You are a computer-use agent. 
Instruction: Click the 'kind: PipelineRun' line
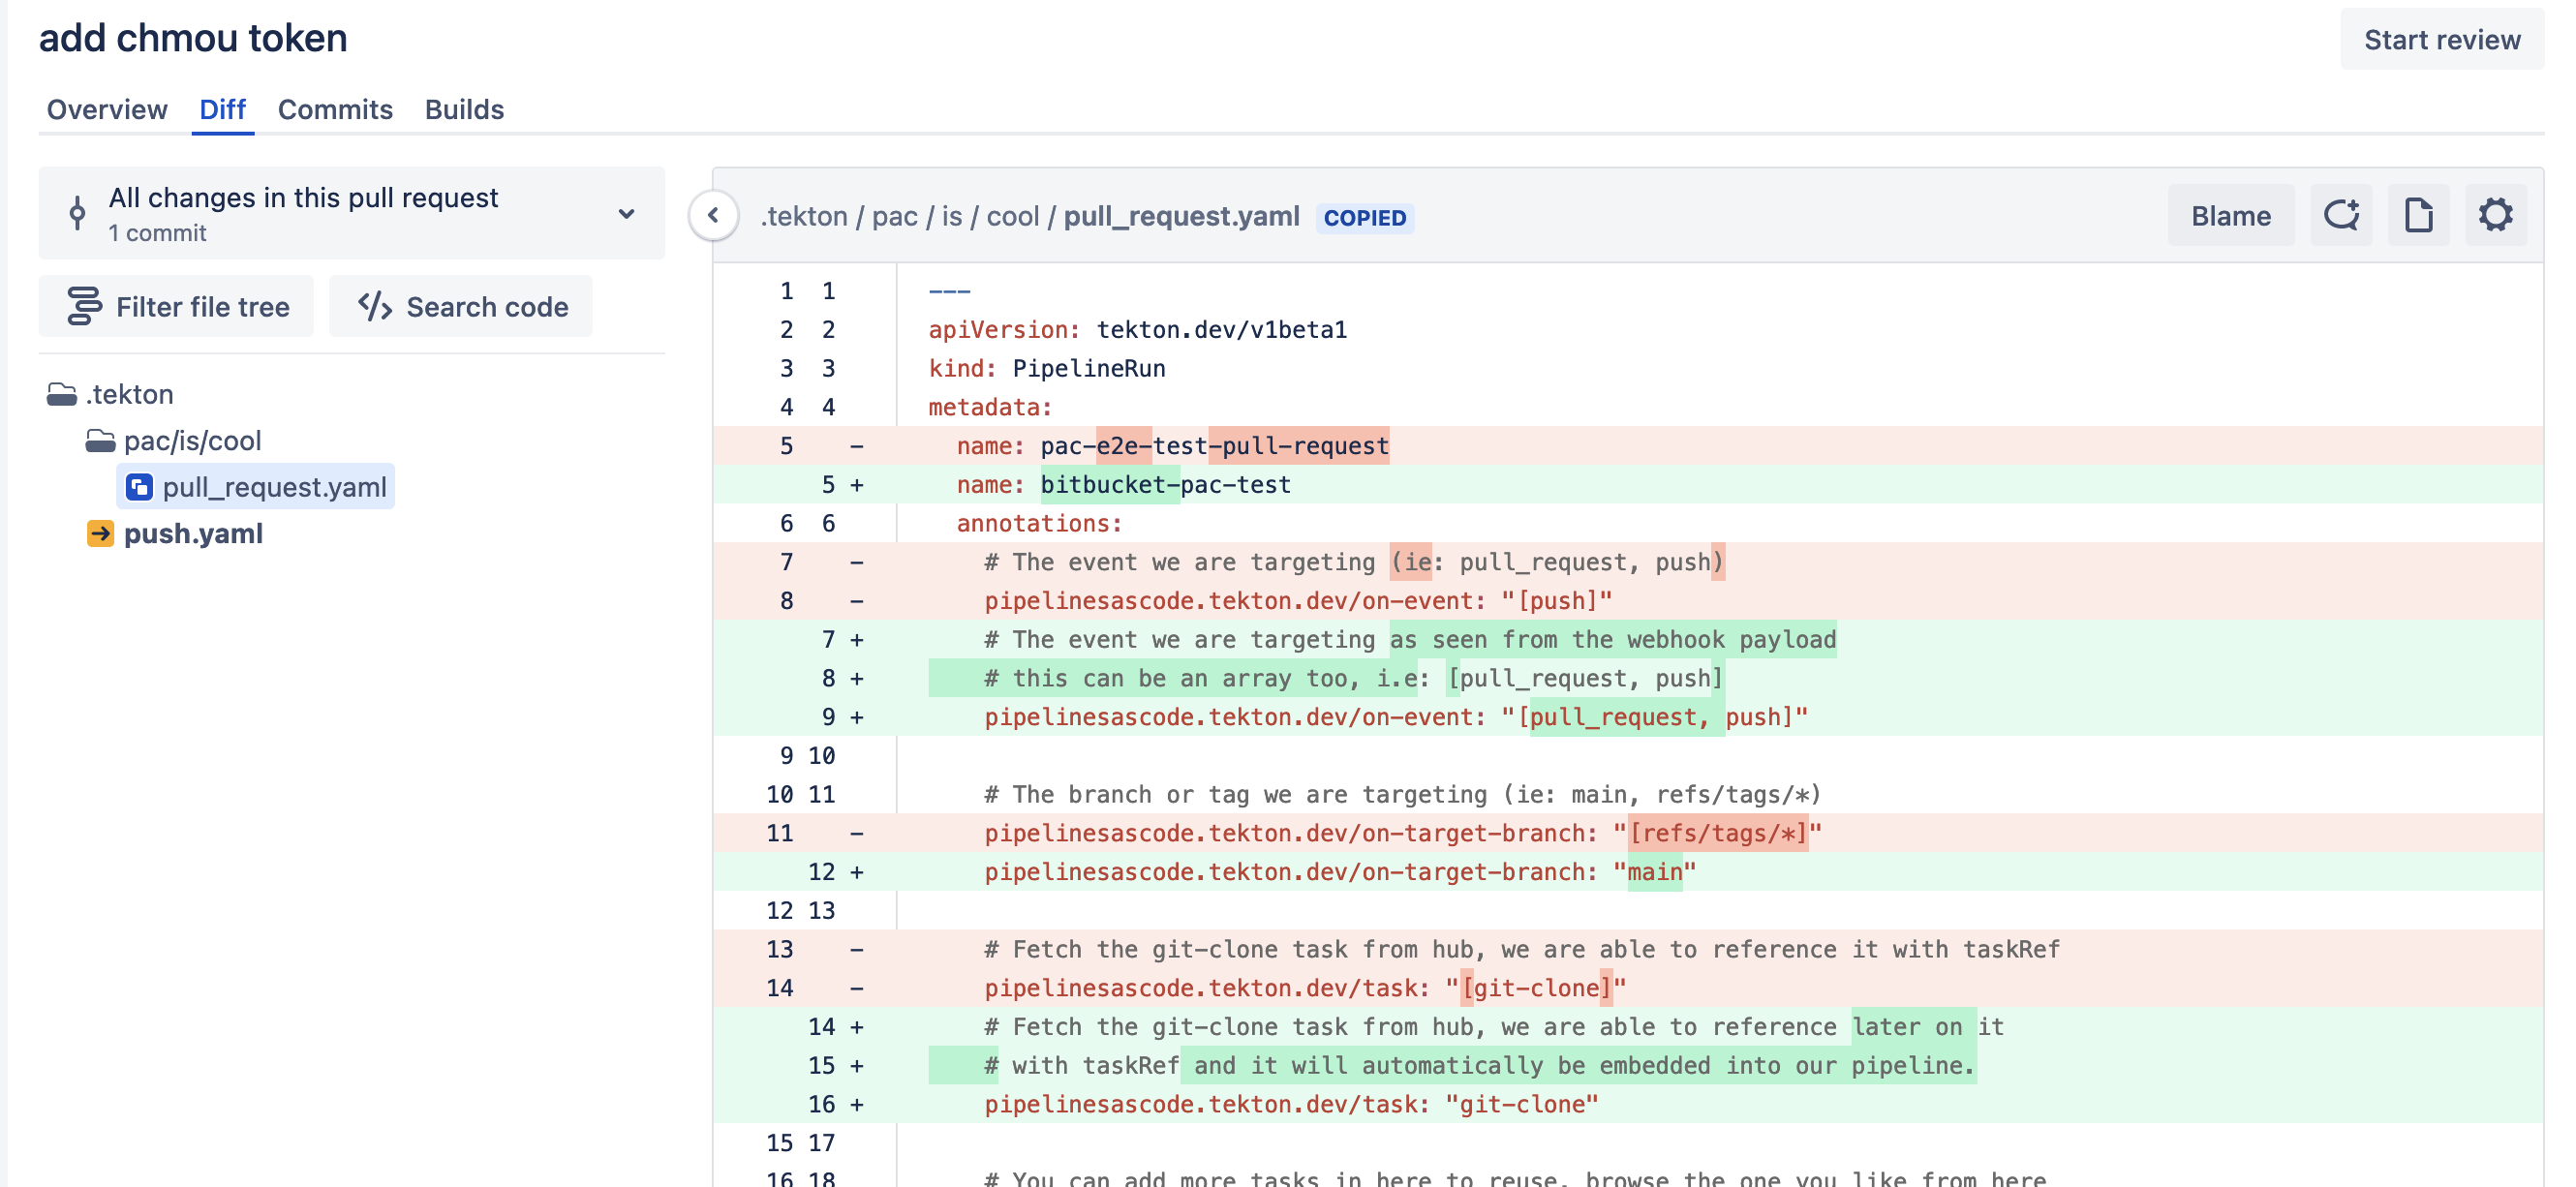click(x=1628, y=368)
